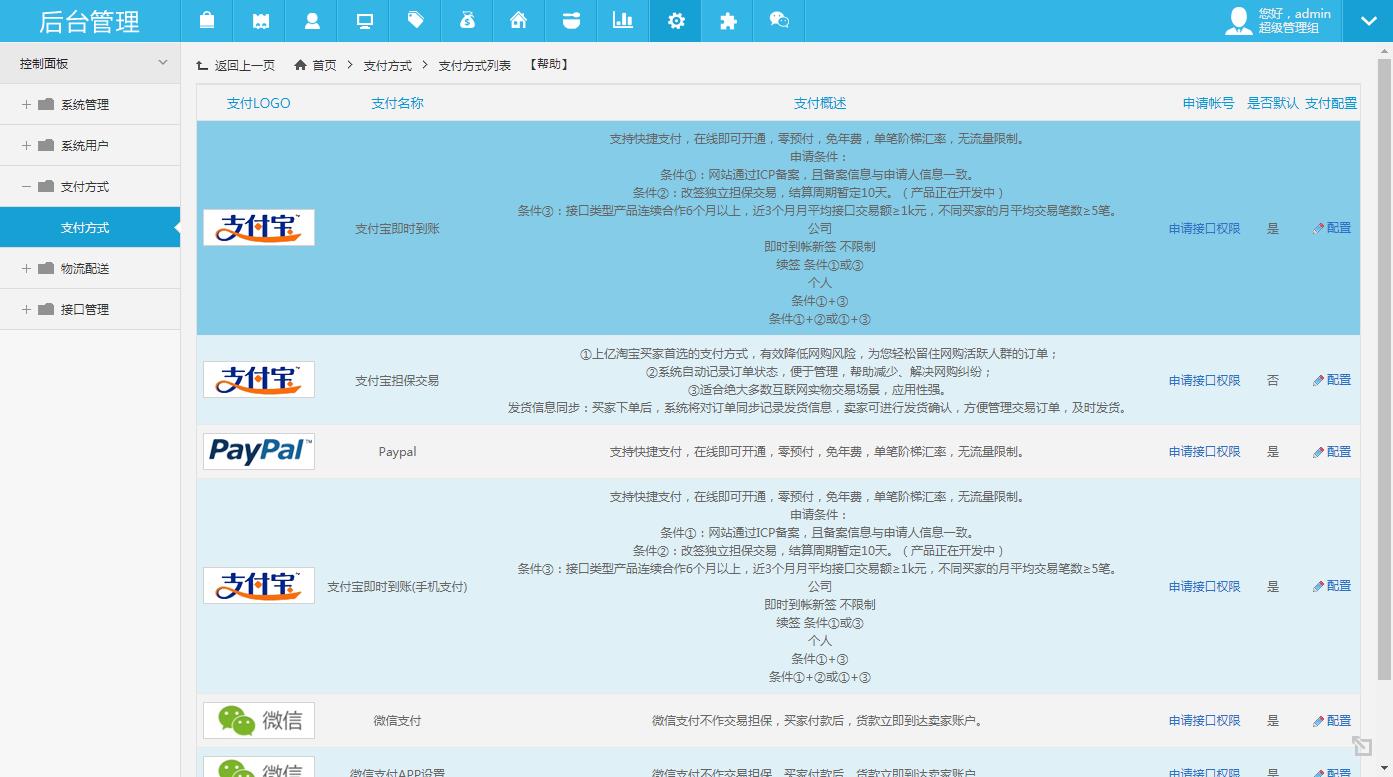The width and height of the screenshot is (1393, 777).
Task: Open the coupon/receipt icon in top navigation
Action: (x=260, y=21)
